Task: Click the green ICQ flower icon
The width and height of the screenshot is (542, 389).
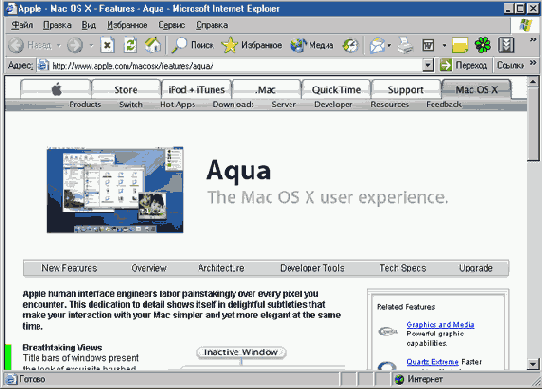Action: pyautogui.click(x=483, y=45)
